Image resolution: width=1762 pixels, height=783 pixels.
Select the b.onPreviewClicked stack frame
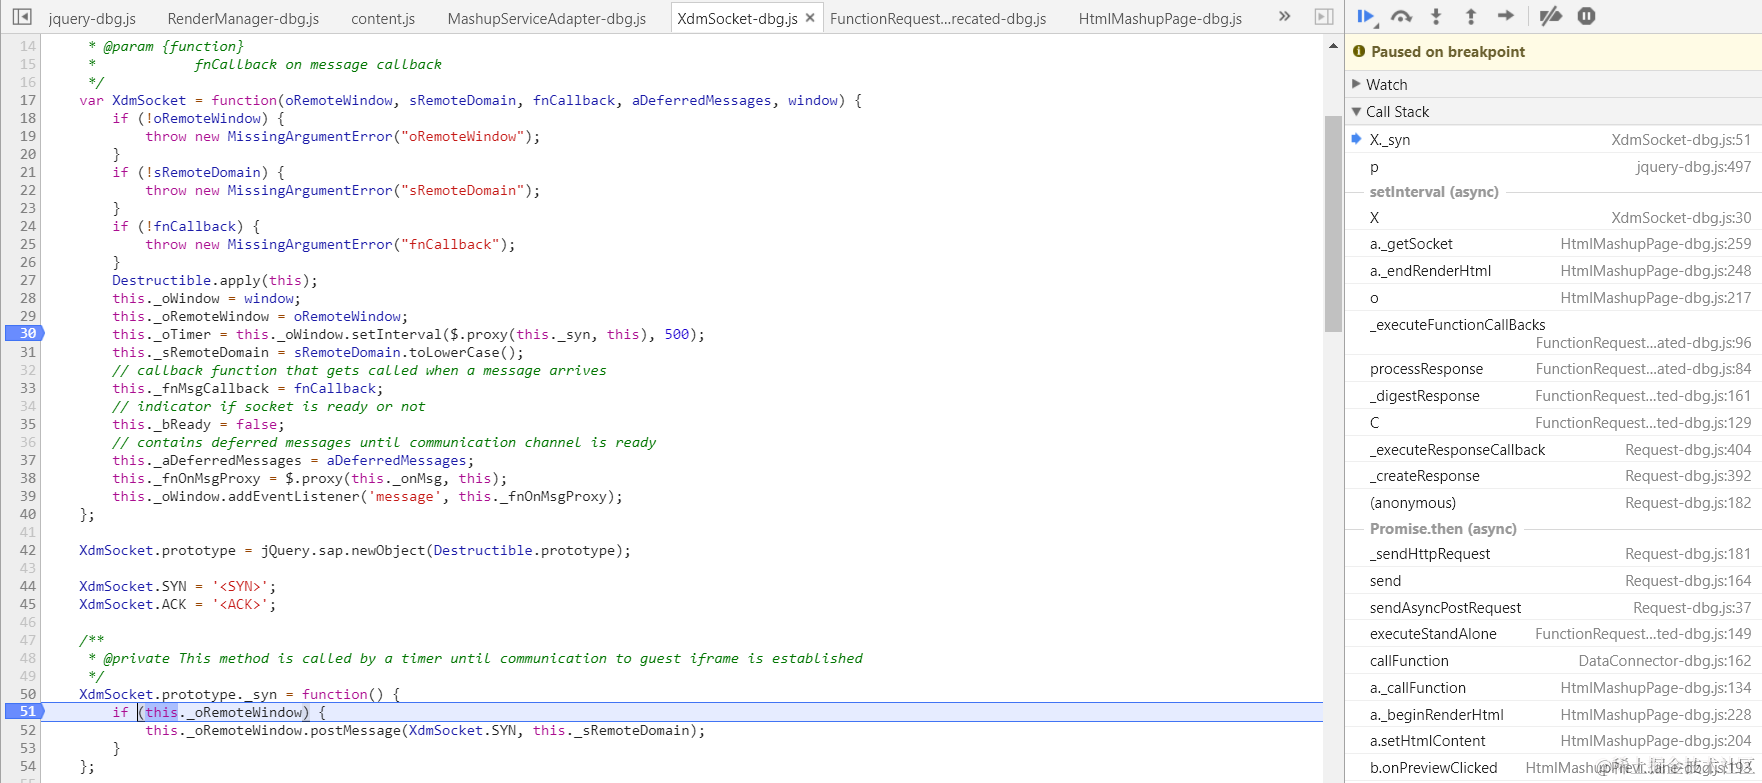pyautogui.click(x=1552, y=768)
